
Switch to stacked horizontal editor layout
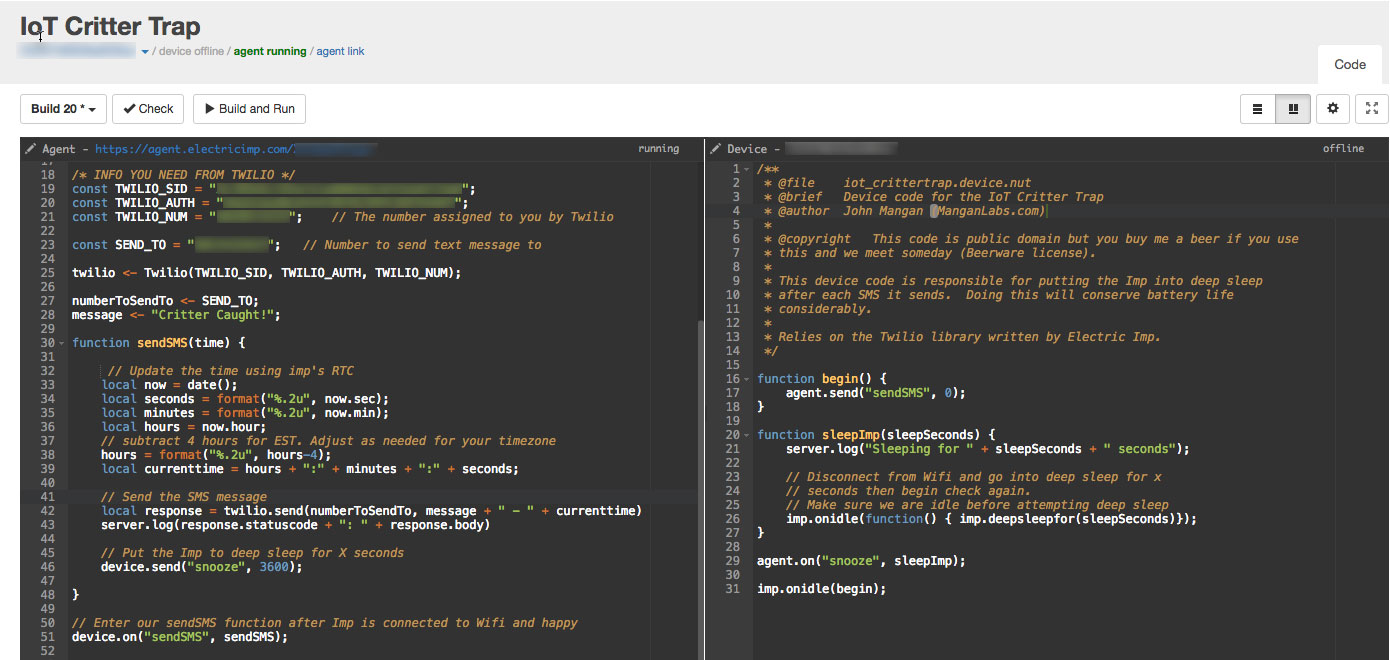pos(1257,109)
